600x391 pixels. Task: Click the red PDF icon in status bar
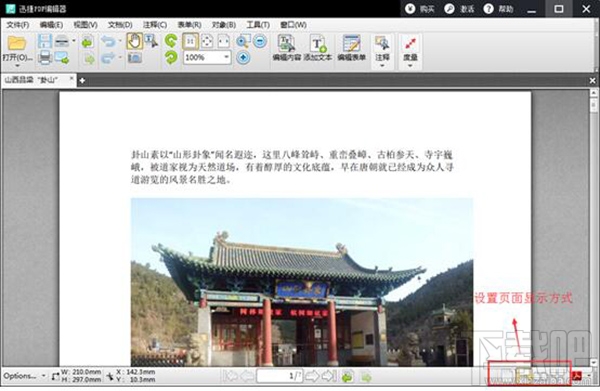(577, 376)
